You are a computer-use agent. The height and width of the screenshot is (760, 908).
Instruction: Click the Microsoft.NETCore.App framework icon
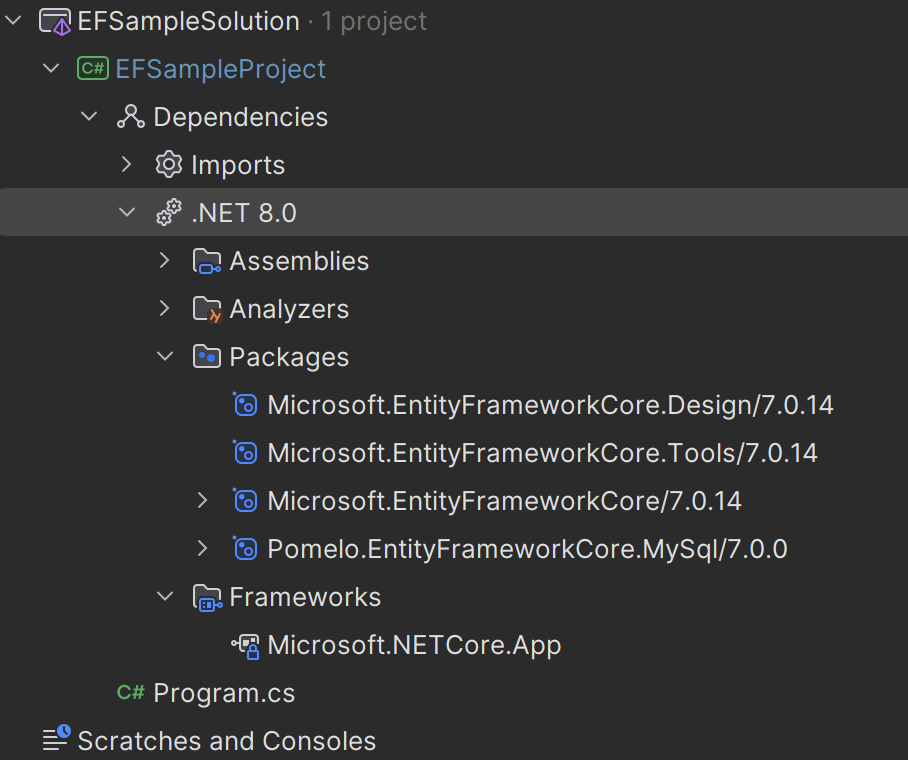(246, 646)
